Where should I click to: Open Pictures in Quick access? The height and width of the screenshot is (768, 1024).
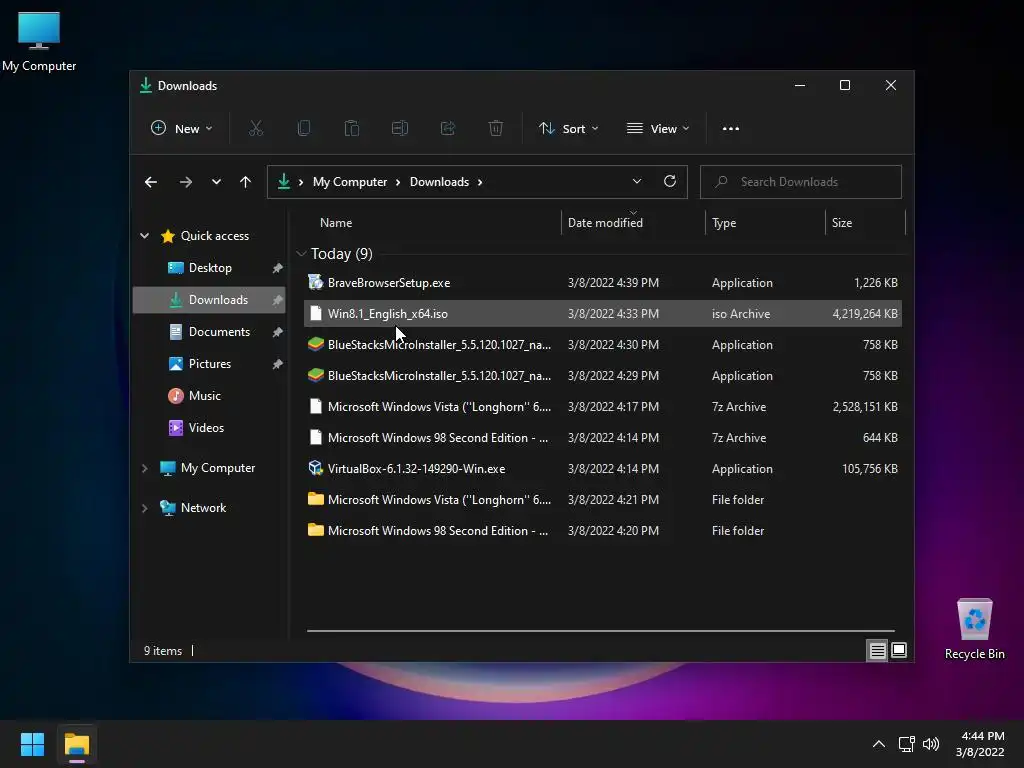209,364
